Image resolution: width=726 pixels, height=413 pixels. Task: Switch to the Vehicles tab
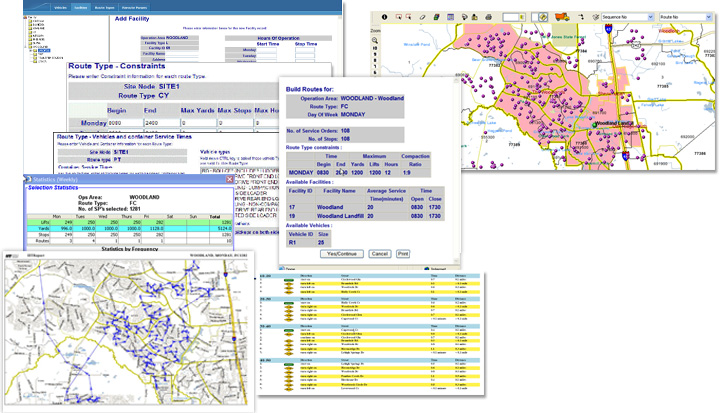point(60,7)
